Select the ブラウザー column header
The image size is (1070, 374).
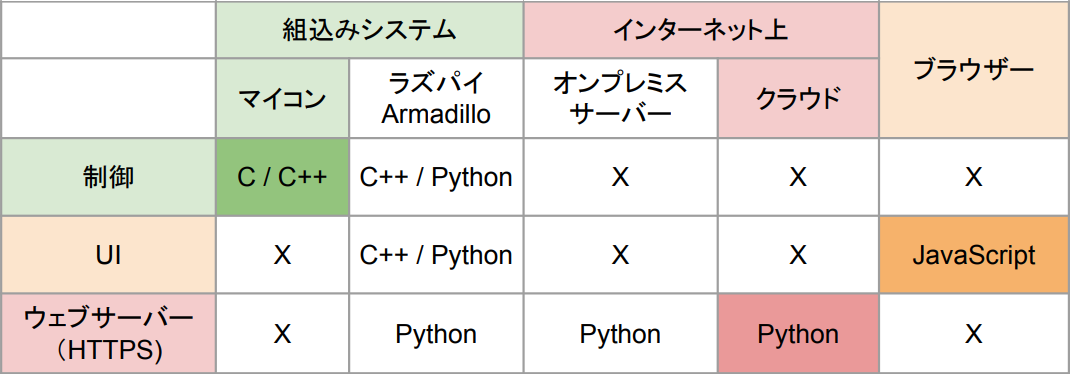(974, 70)
